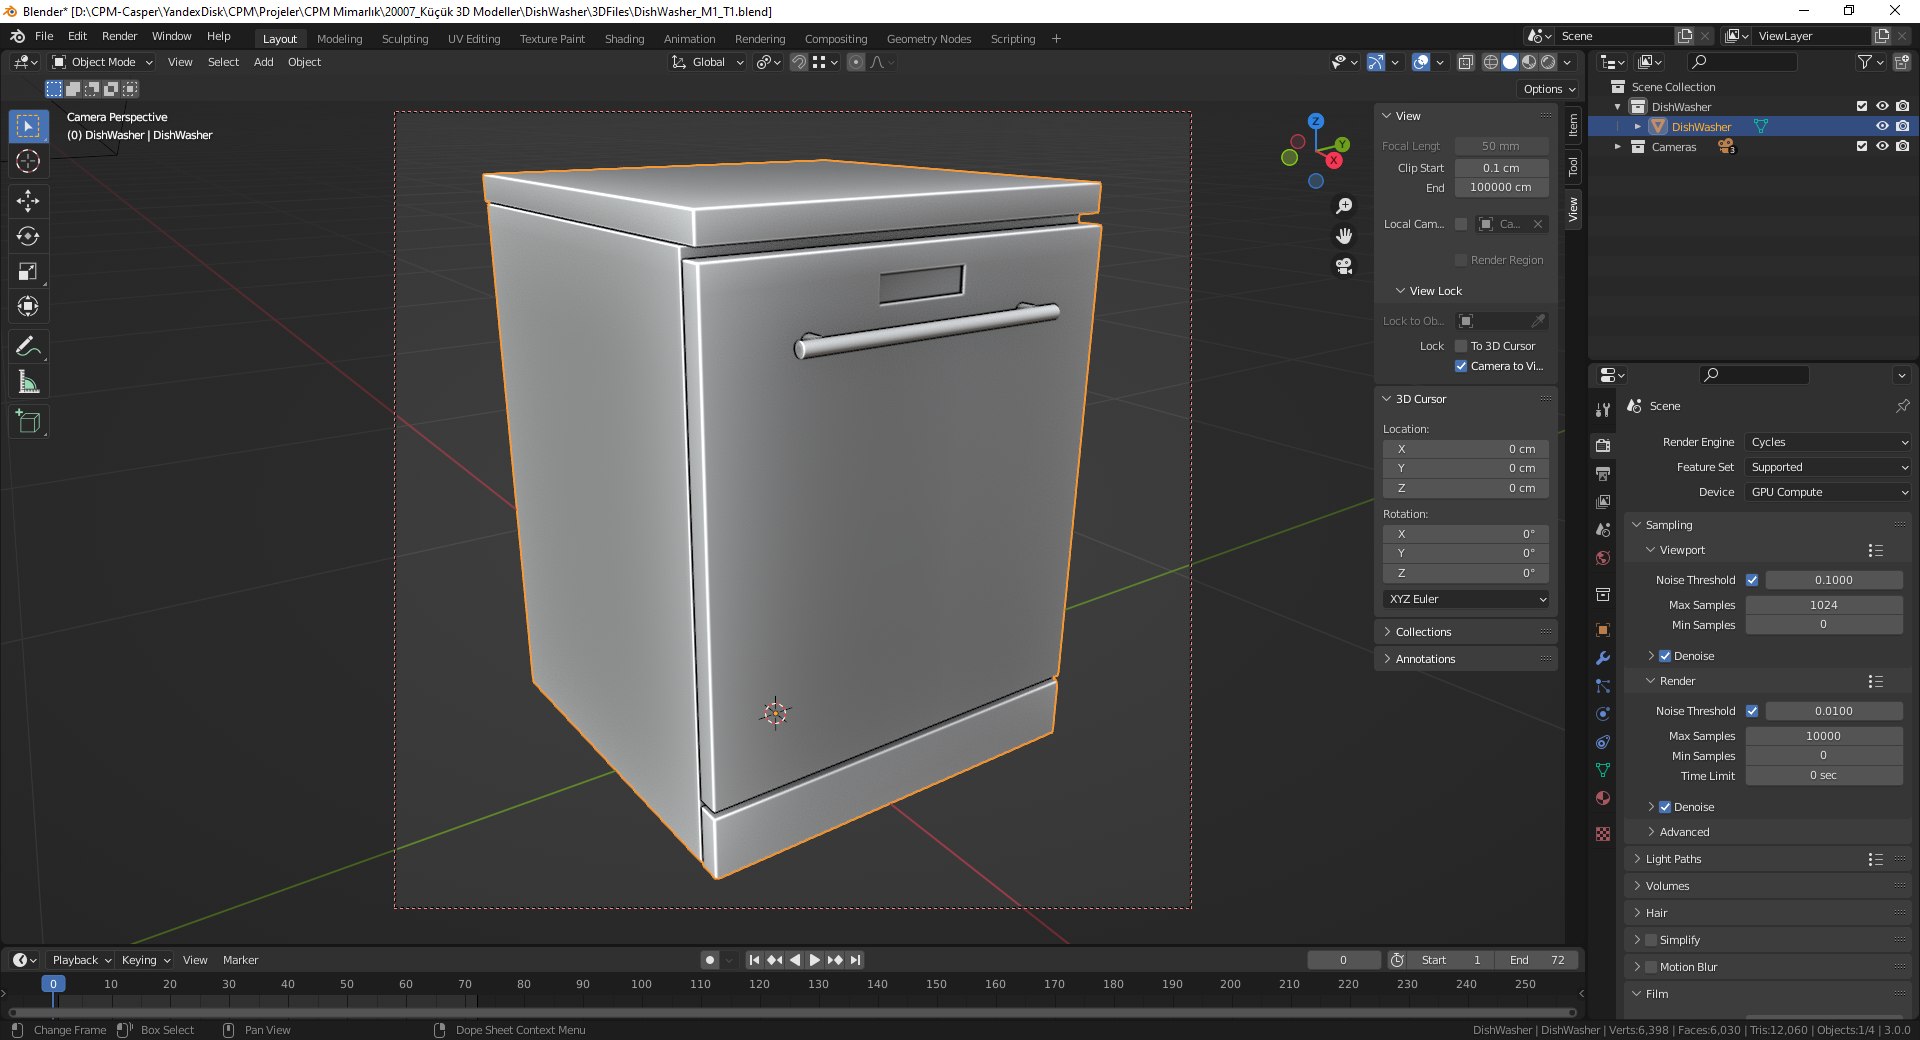
Task: Toggle camera view with the camera icon
Action: [1344, 266]
